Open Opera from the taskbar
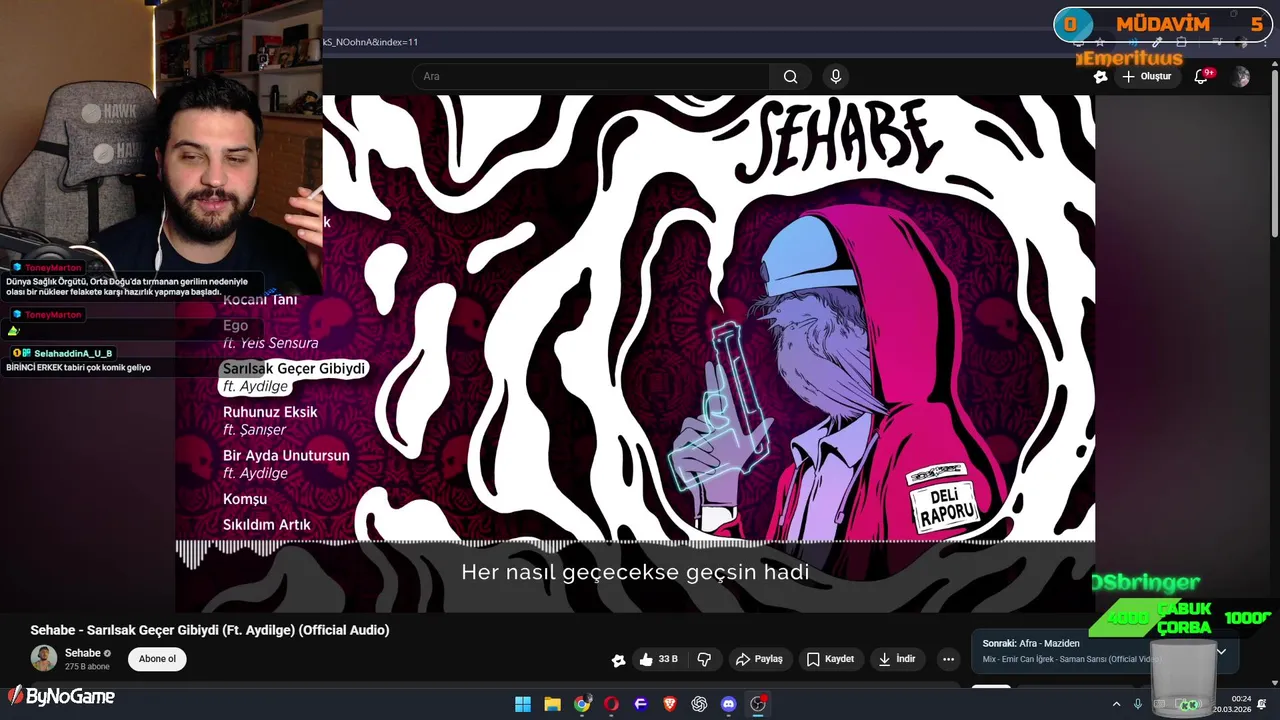Viewport: 1280px width, 720px height. click(611, 704)
